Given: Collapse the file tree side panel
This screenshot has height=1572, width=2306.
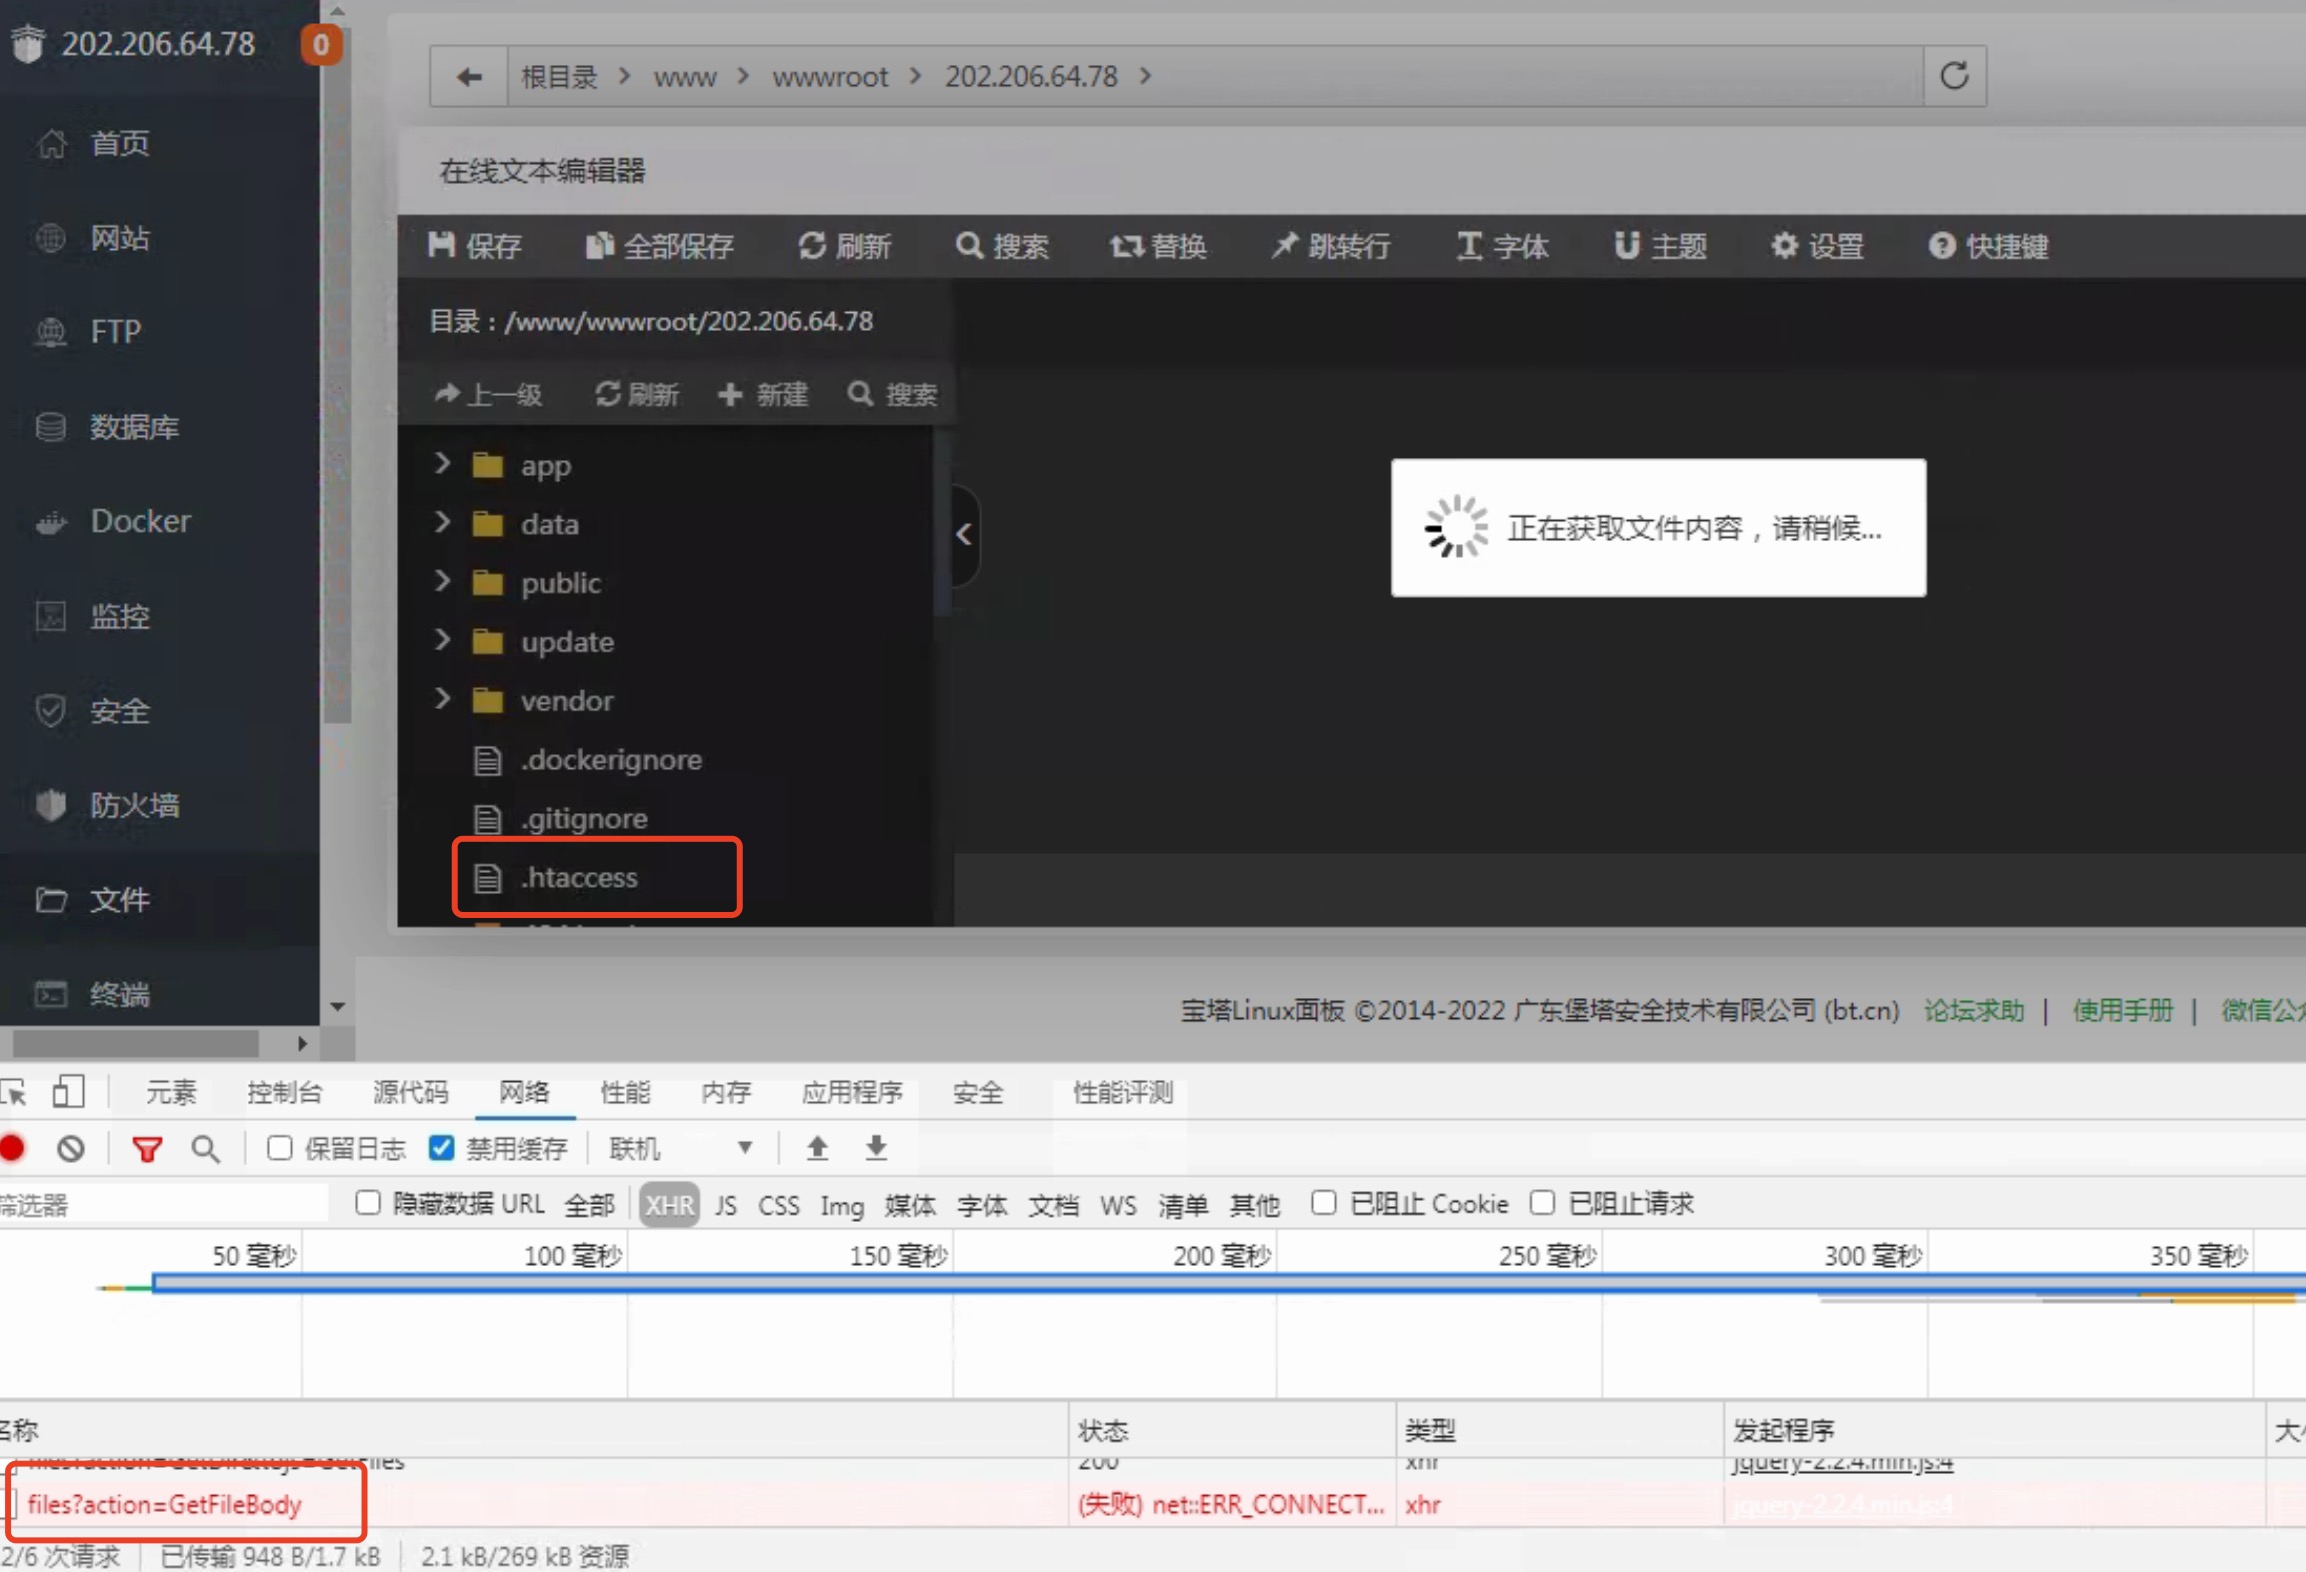Looking at the screenshot, I should coord(964,535).
